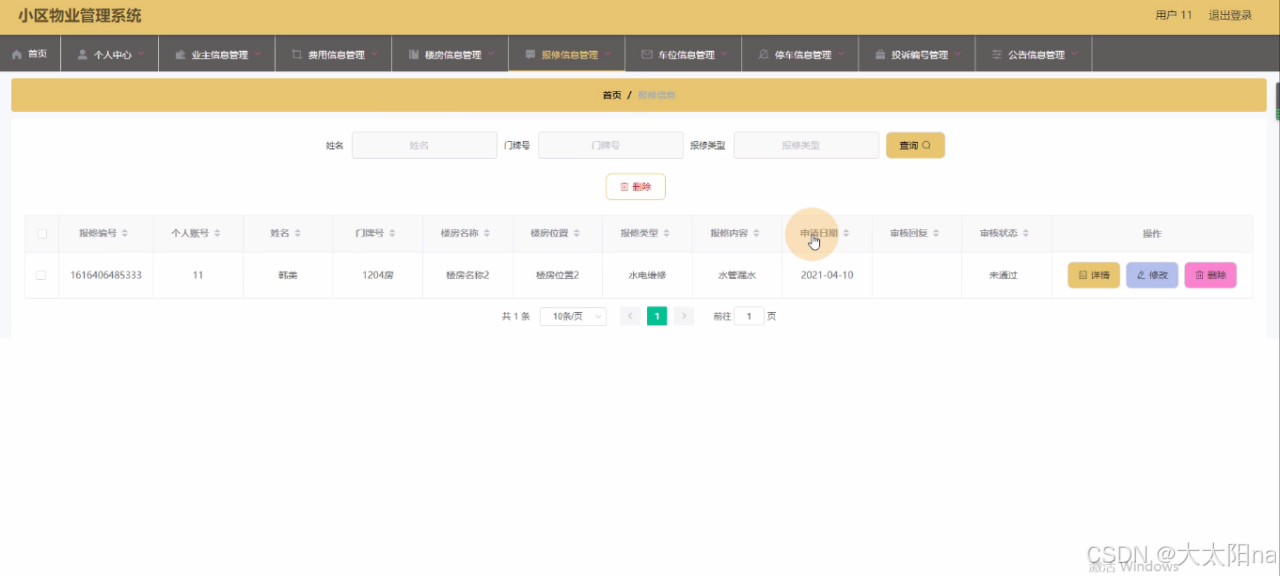Focus the 姓名 search input field
Image resolution: width=1280 pixels, height=576 pixels.
point(424,145)
